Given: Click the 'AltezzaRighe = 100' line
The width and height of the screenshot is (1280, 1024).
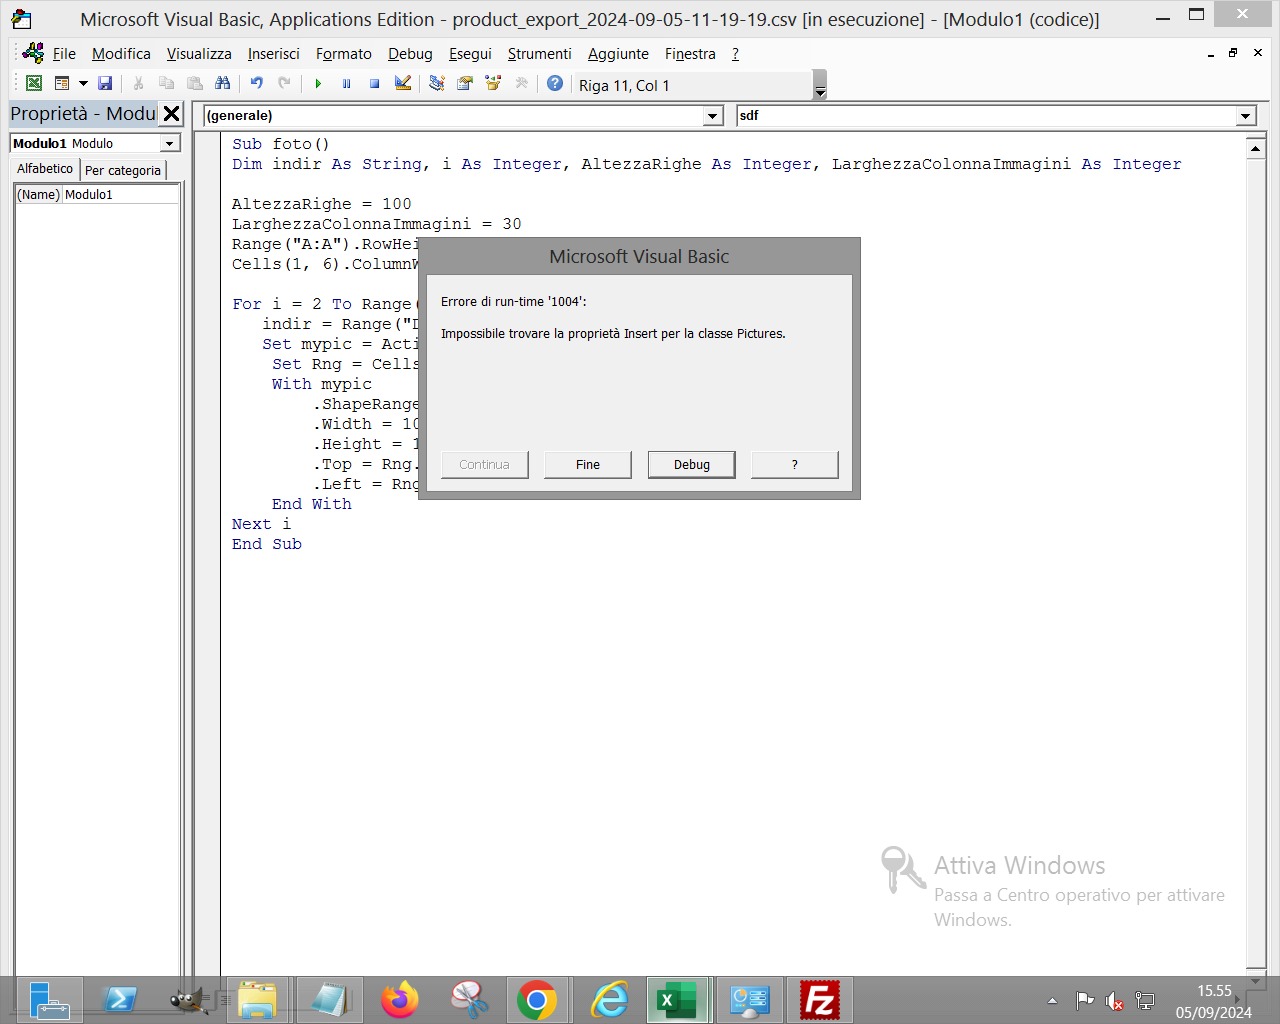Looking at the screenshot, I should tap(322, 204).
